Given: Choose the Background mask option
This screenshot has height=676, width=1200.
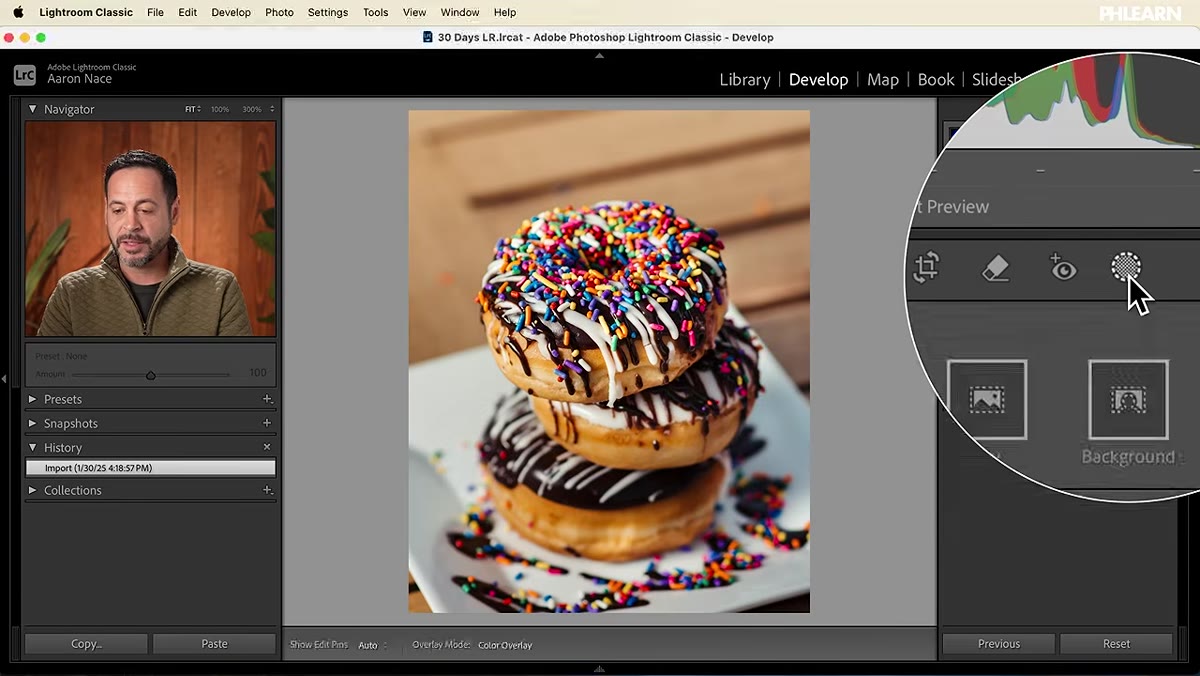Looking at the screenshot, I should (x=1128, y=413).
